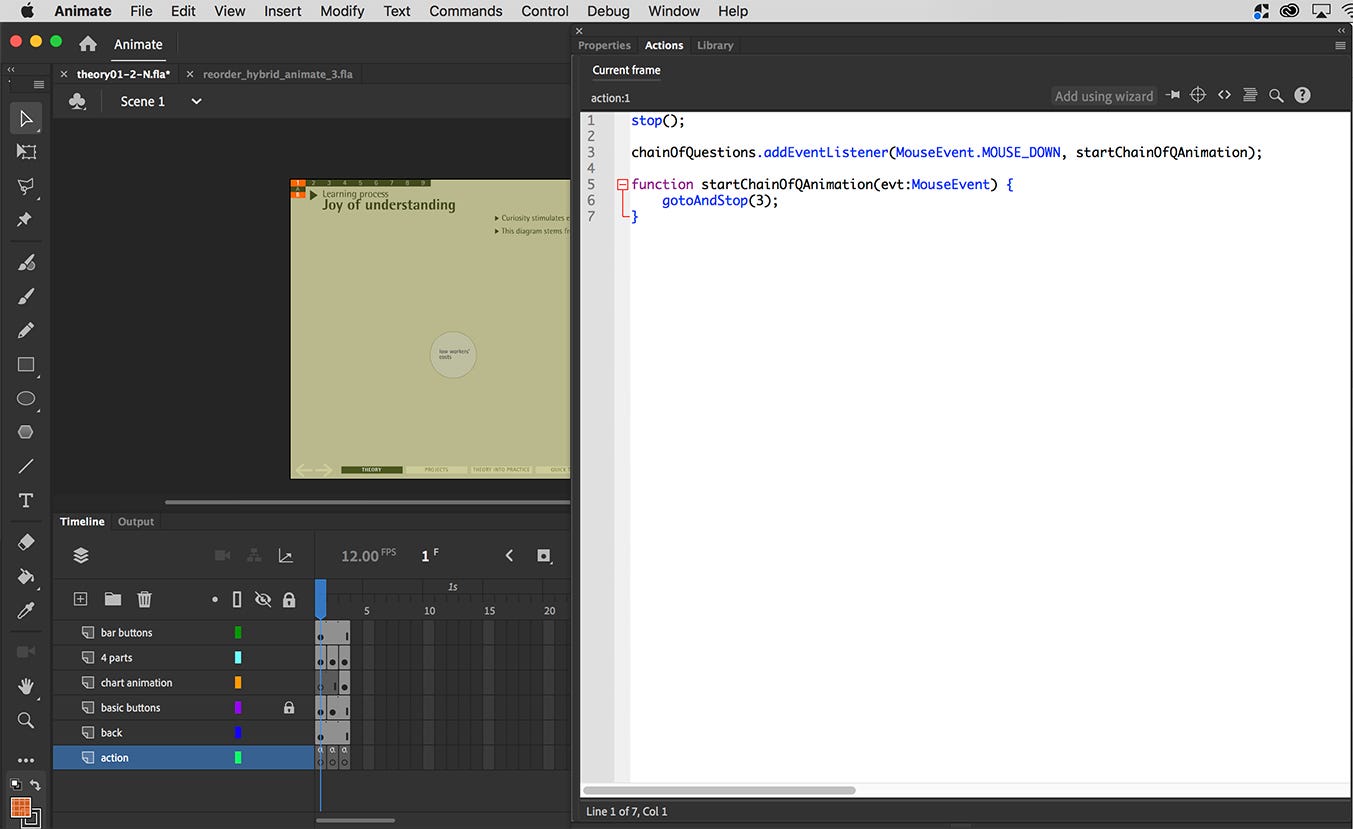Open the Commands menu
The width and height of the screenshot is (1353, 829).
[465, 11]
